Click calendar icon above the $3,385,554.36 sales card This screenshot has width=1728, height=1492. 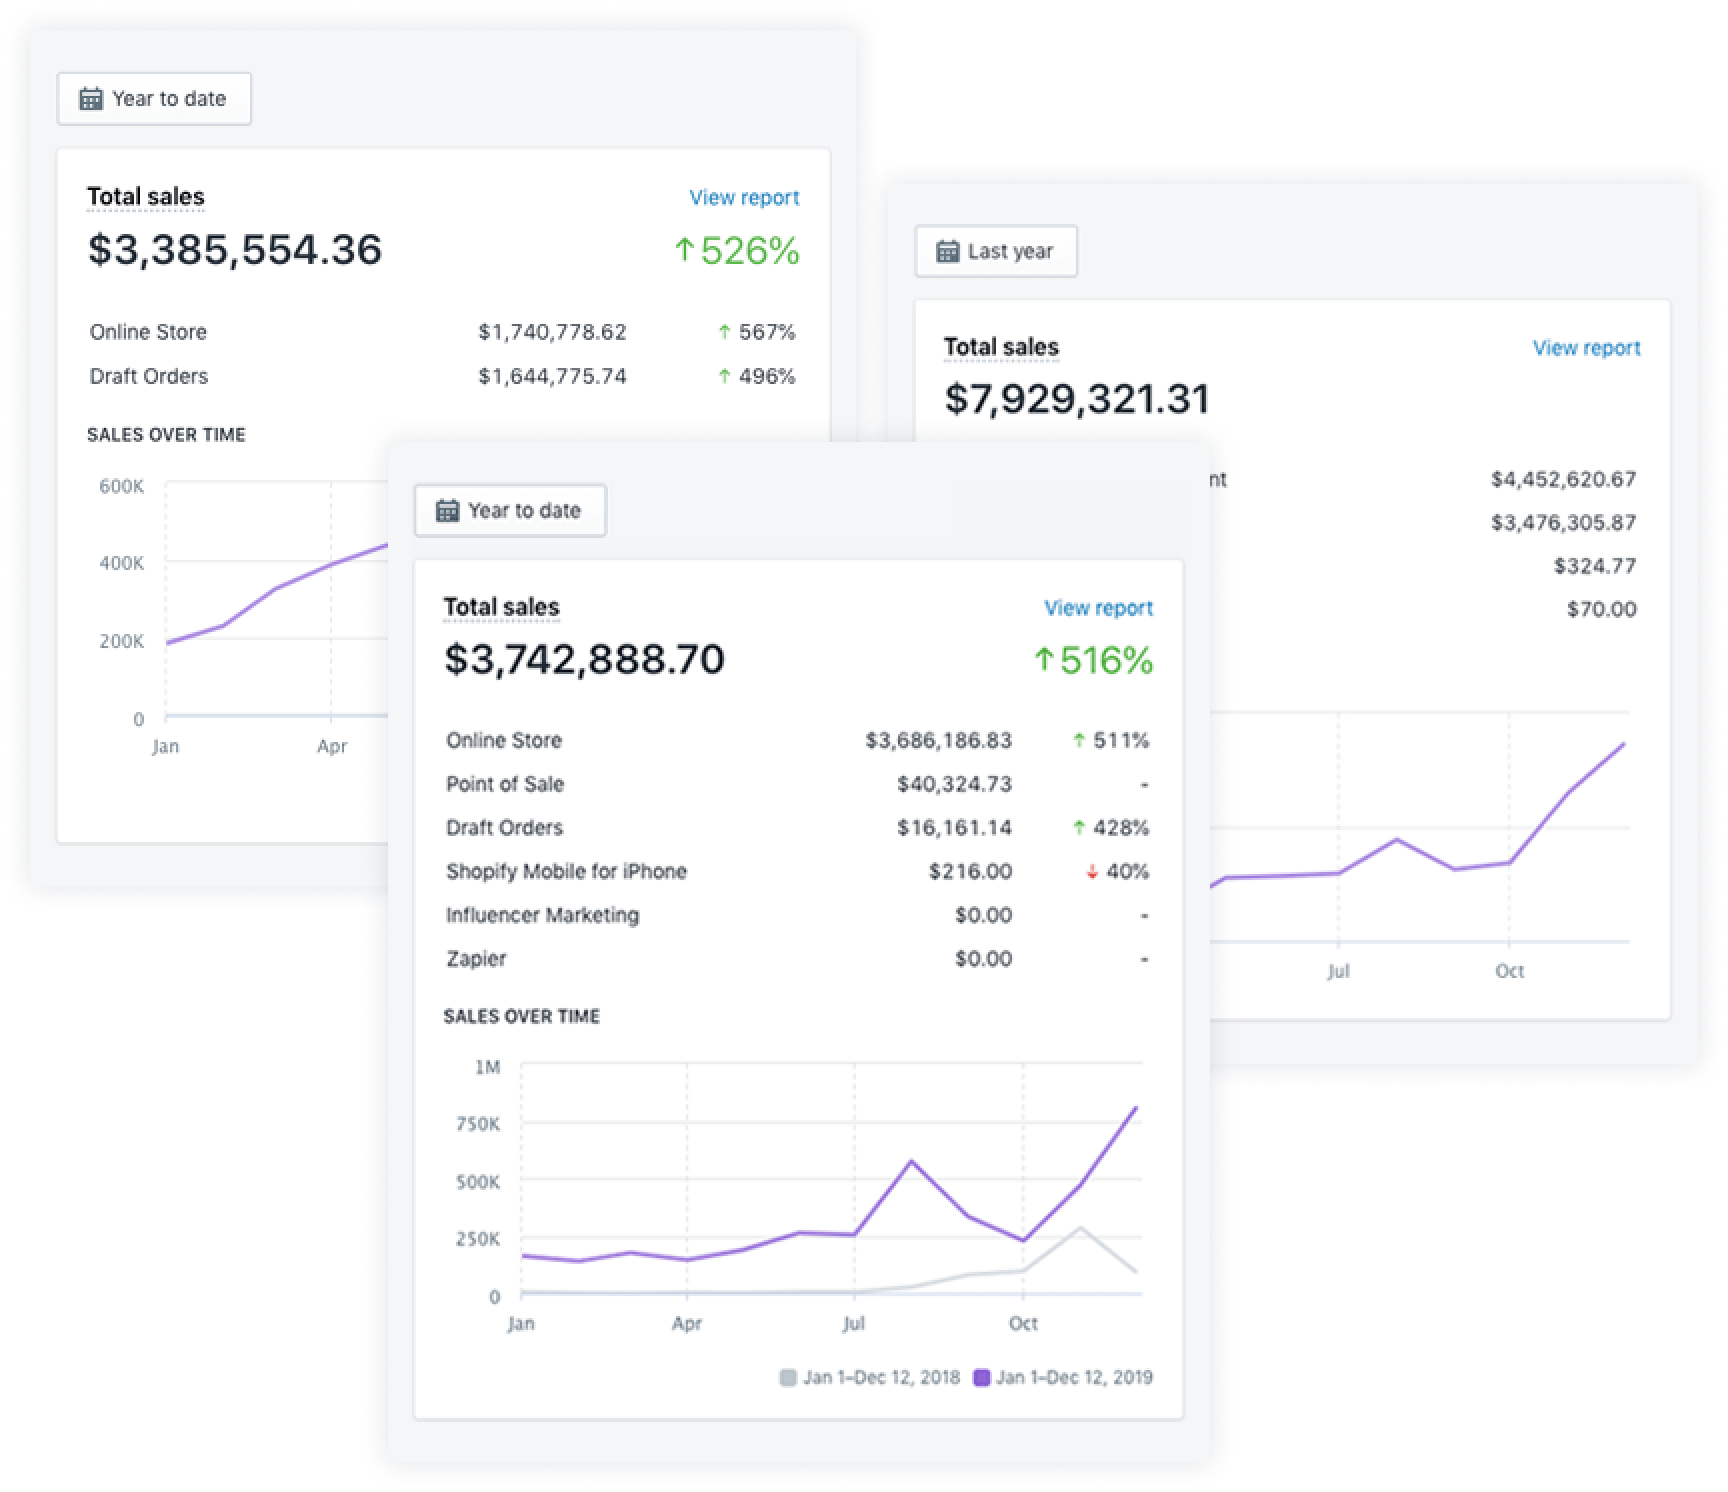[91, 99]
